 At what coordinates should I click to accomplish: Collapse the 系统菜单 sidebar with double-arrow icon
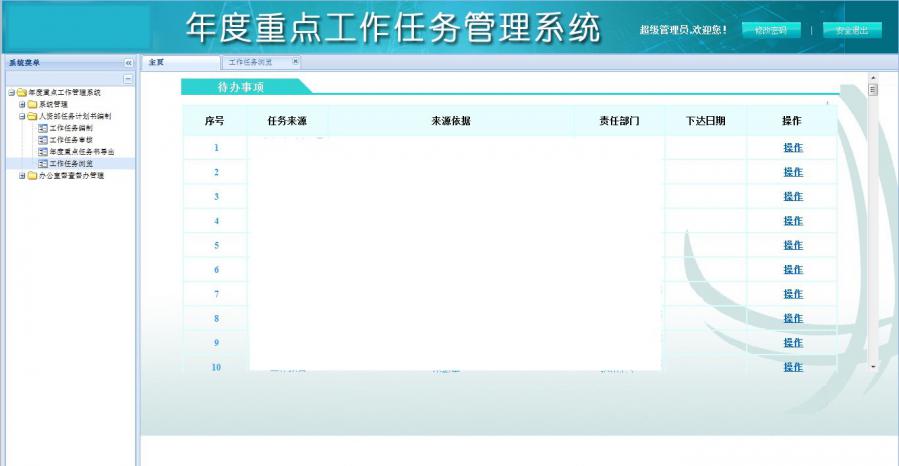128,62
